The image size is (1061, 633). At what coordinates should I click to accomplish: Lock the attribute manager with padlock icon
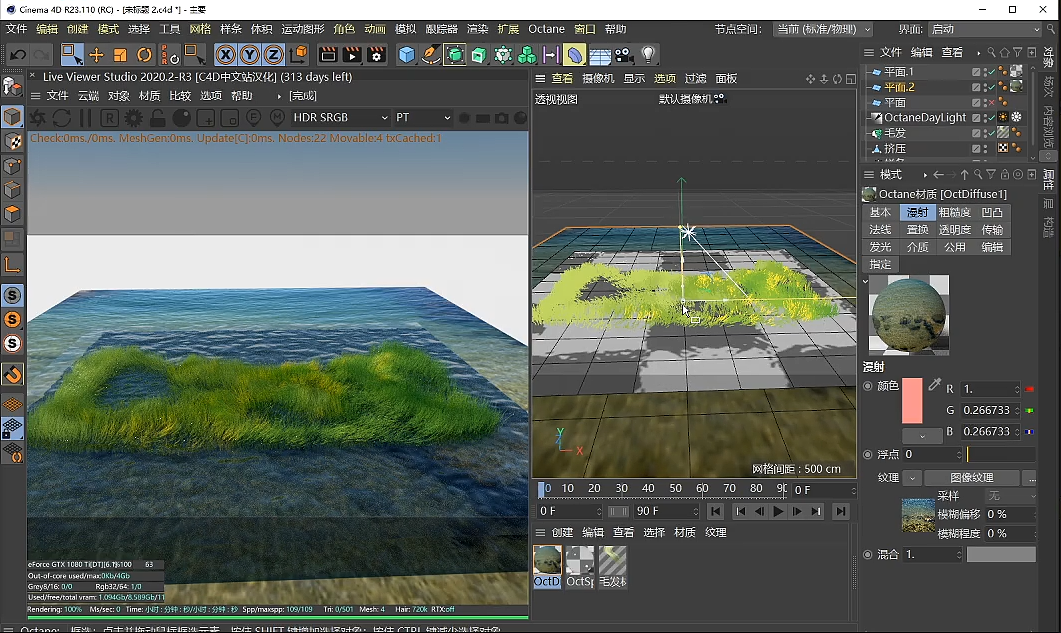click(x=1005, y=175)
